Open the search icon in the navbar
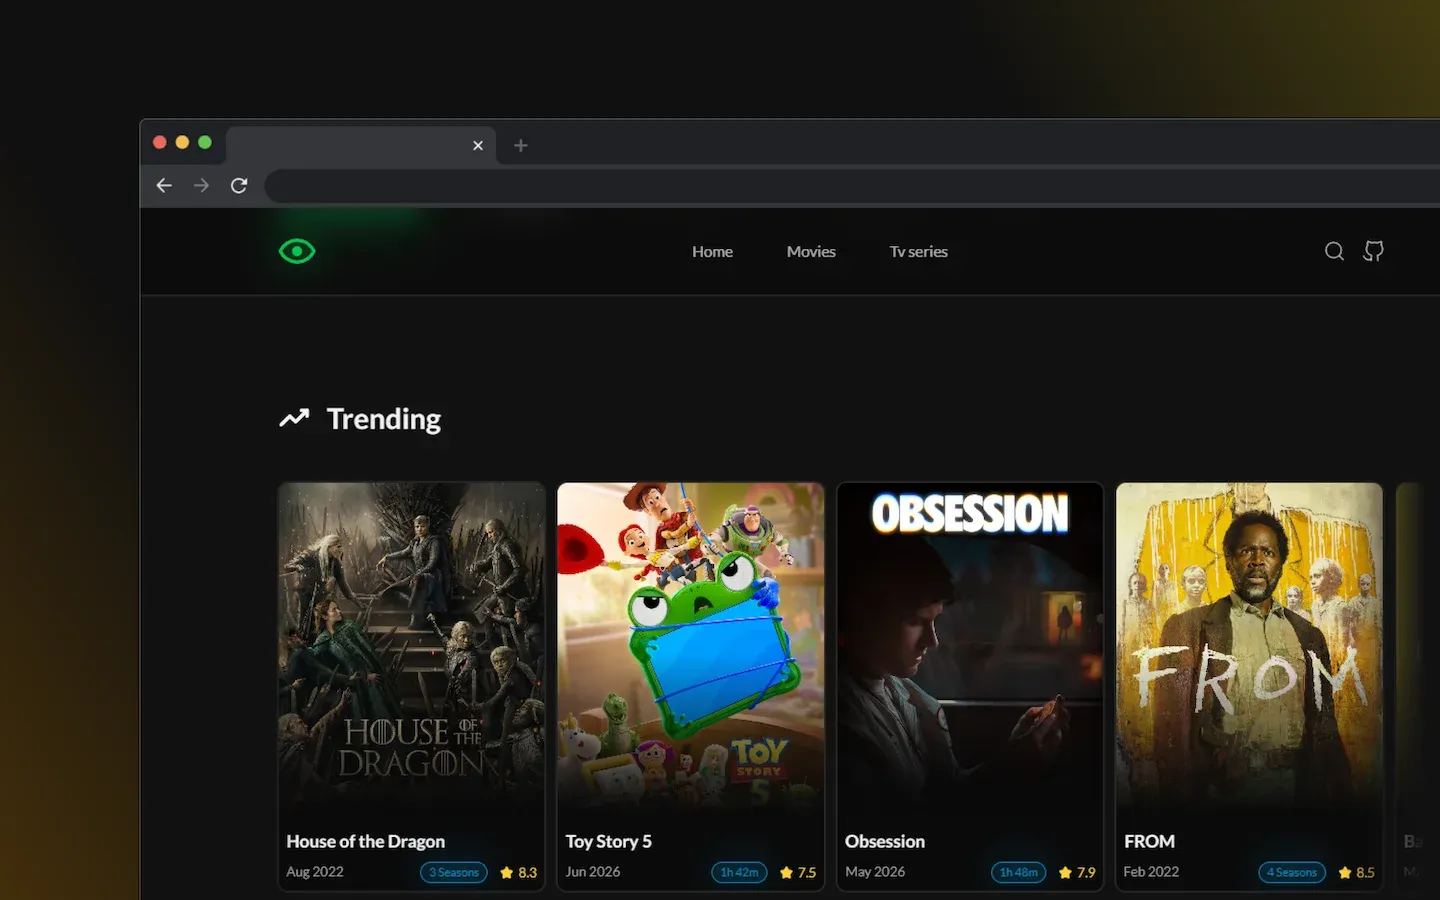1440x900 pixels. (1334, 251)
